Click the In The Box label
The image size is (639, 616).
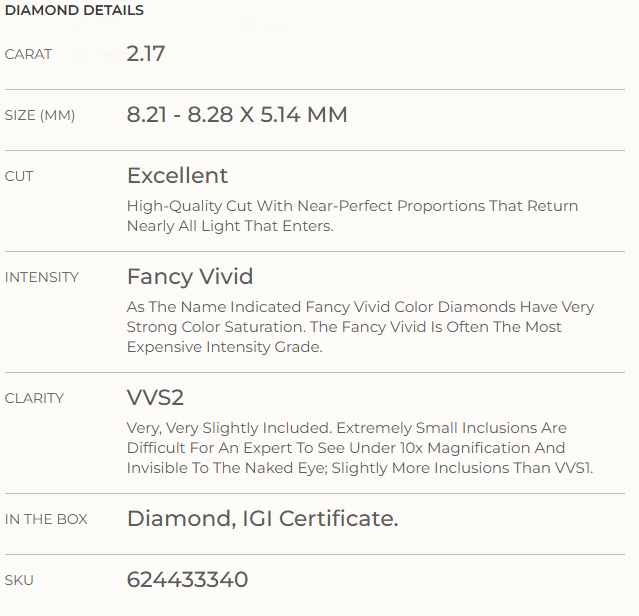pos(46,519)
